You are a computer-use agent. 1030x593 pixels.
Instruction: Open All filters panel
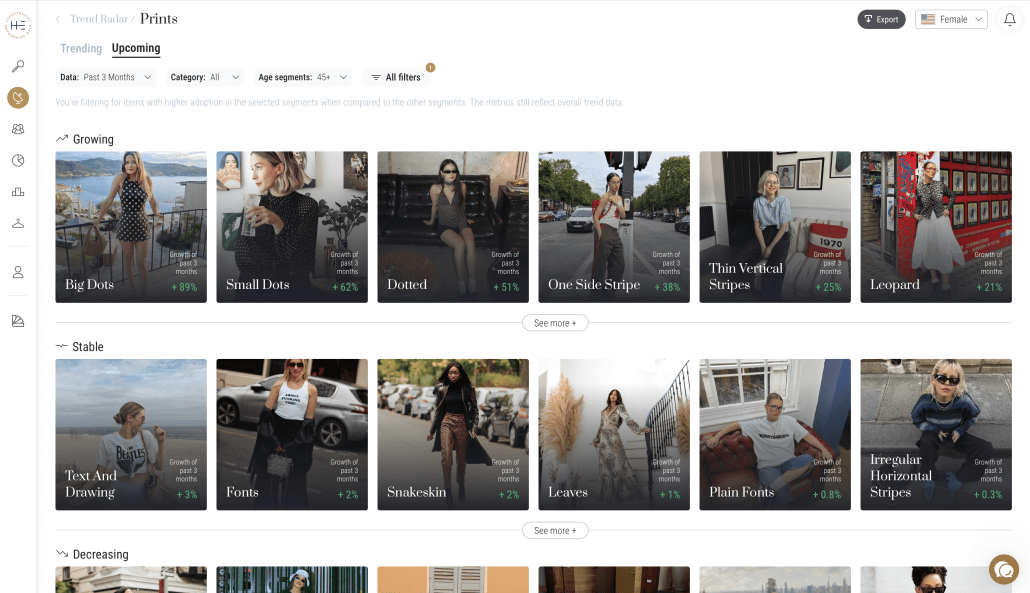396,77
